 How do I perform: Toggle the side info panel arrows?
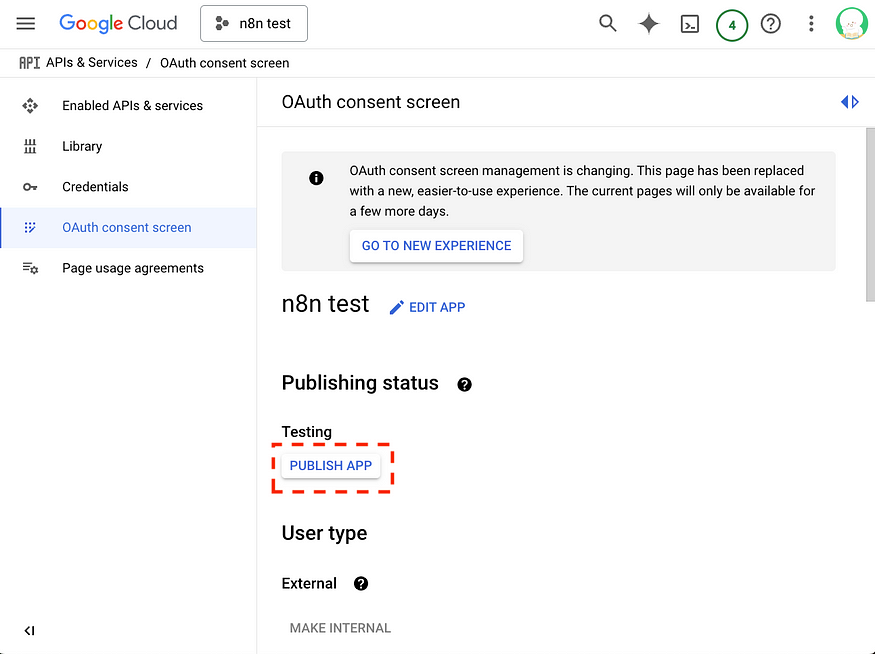tap(849, 102)
